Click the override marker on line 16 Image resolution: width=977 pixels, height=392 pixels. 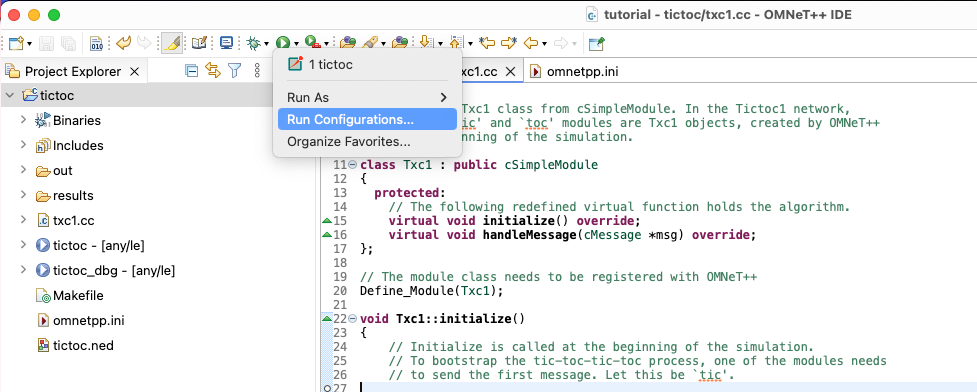326,235
